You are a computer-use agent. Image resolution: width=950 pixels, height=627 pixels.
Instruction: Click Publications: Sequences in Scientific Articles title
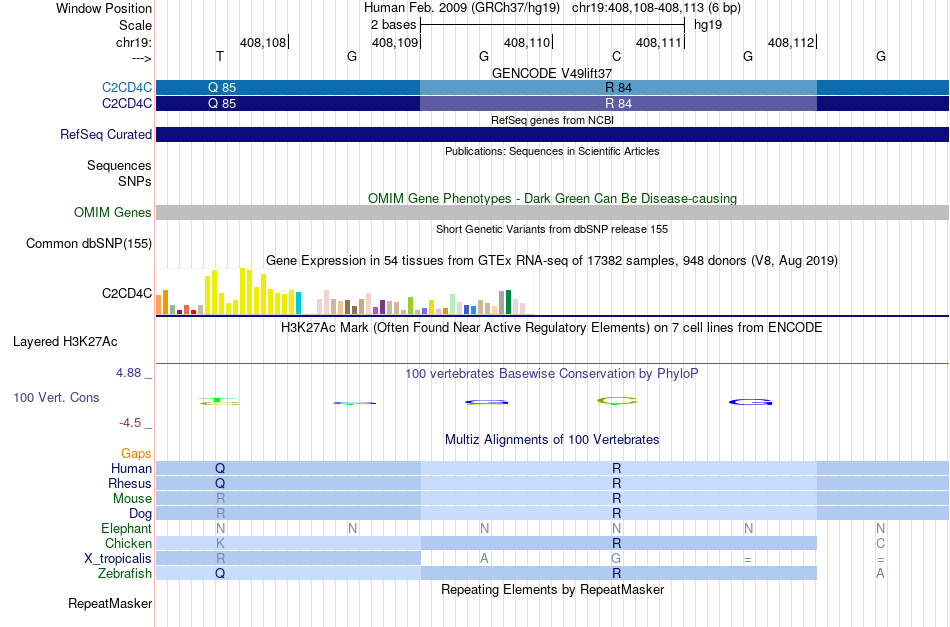point(552,151)
